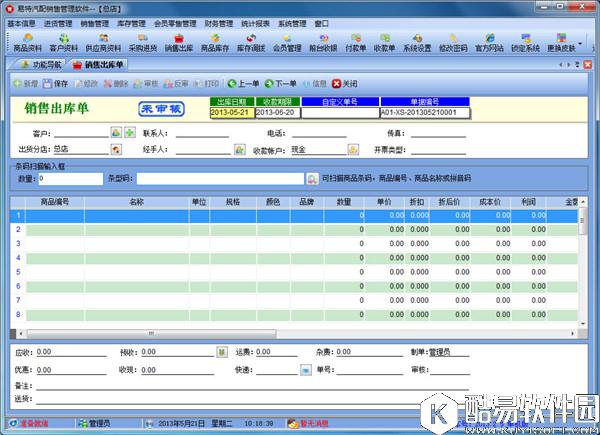Switch to the 功能导航 tab

coord(41,65)
